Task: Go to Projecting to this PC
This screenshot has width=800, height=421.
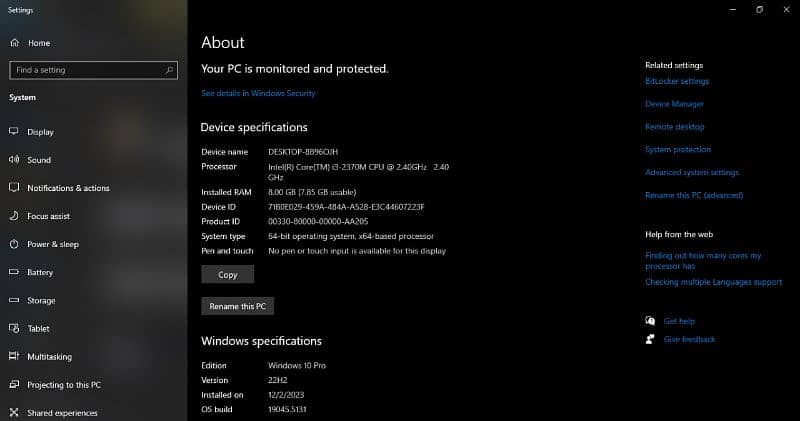Action: tap(63, 385)
